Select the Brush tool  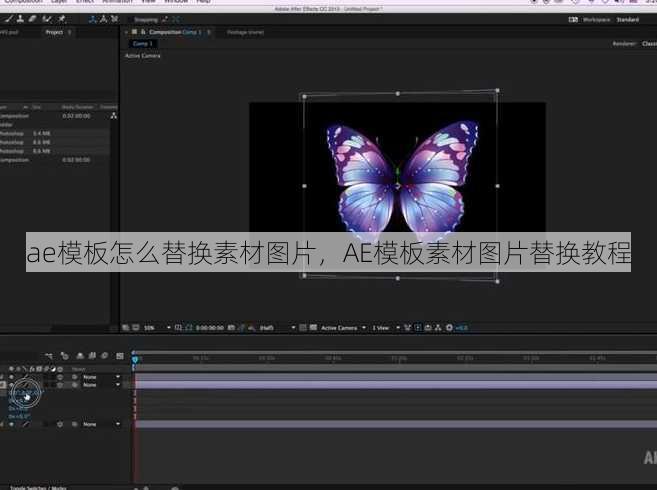(x=9, y=19)
